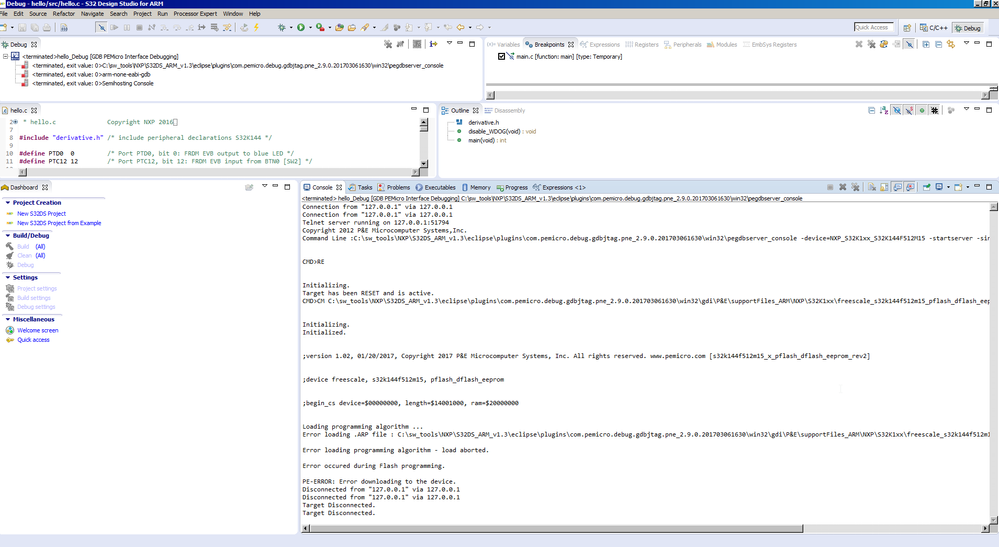The image size is (999, 547).
Task: Collapse the Settings dashboard section
Action: 8,278
